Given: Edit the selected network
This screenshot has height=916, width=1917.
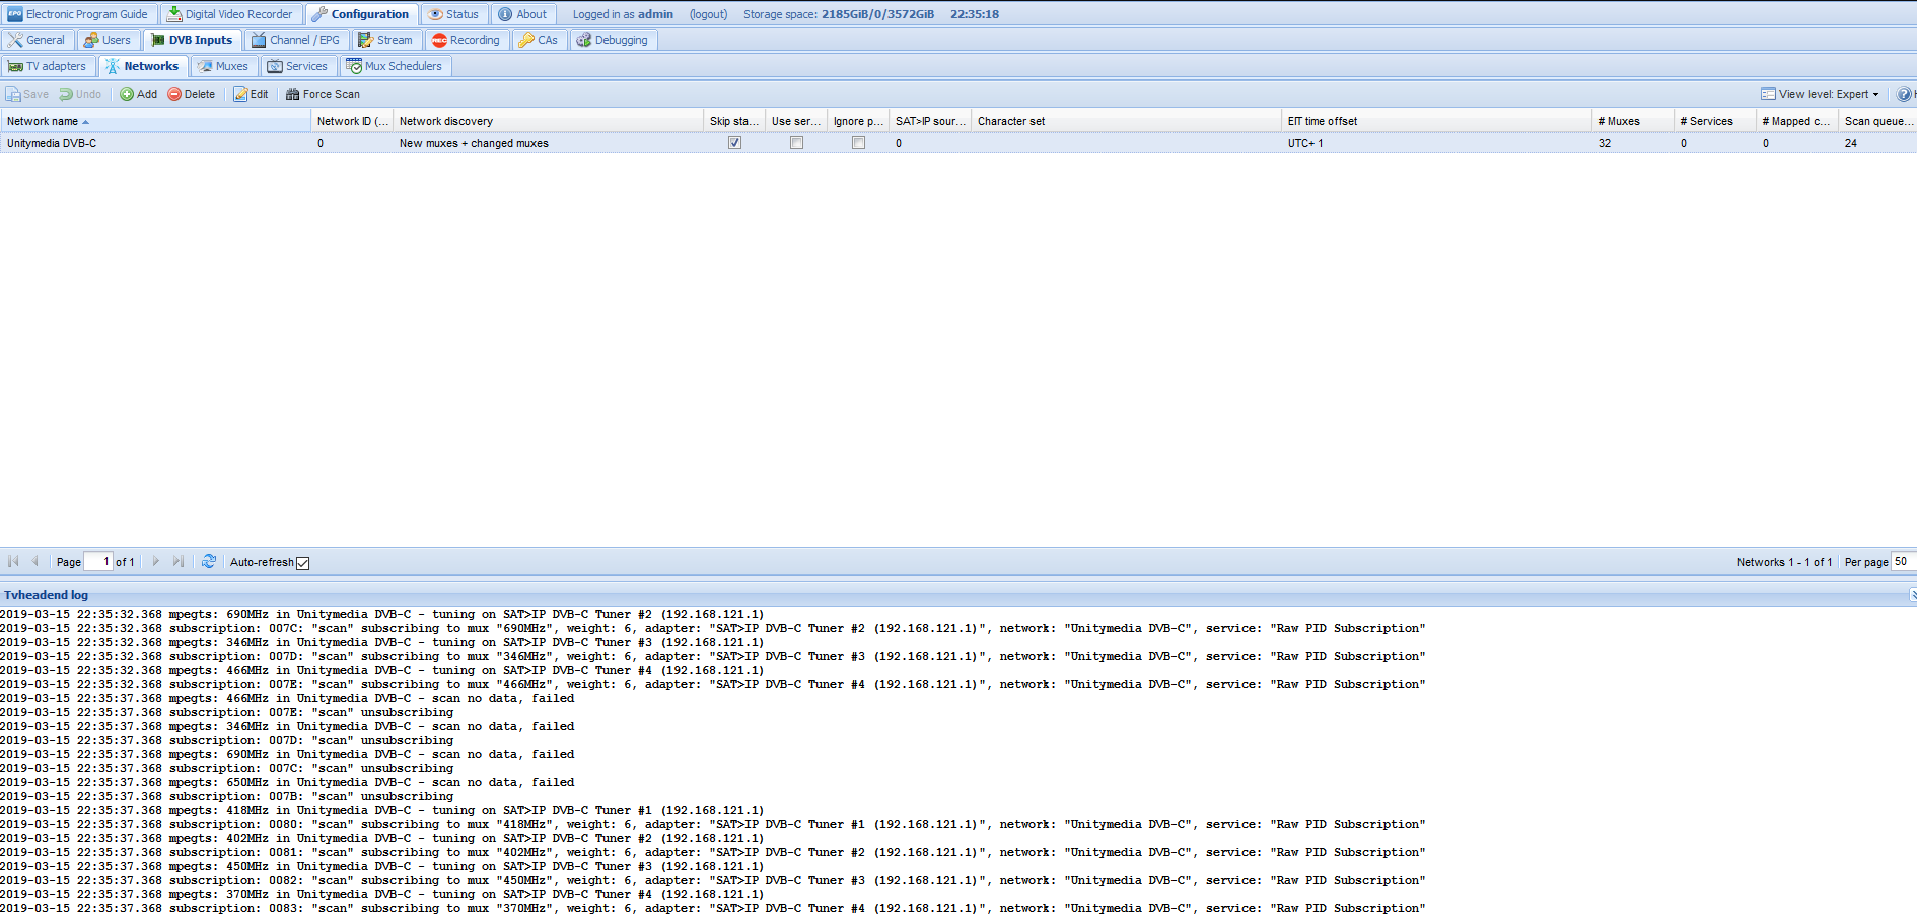Looking at the screenshot, I should point(251,94).
